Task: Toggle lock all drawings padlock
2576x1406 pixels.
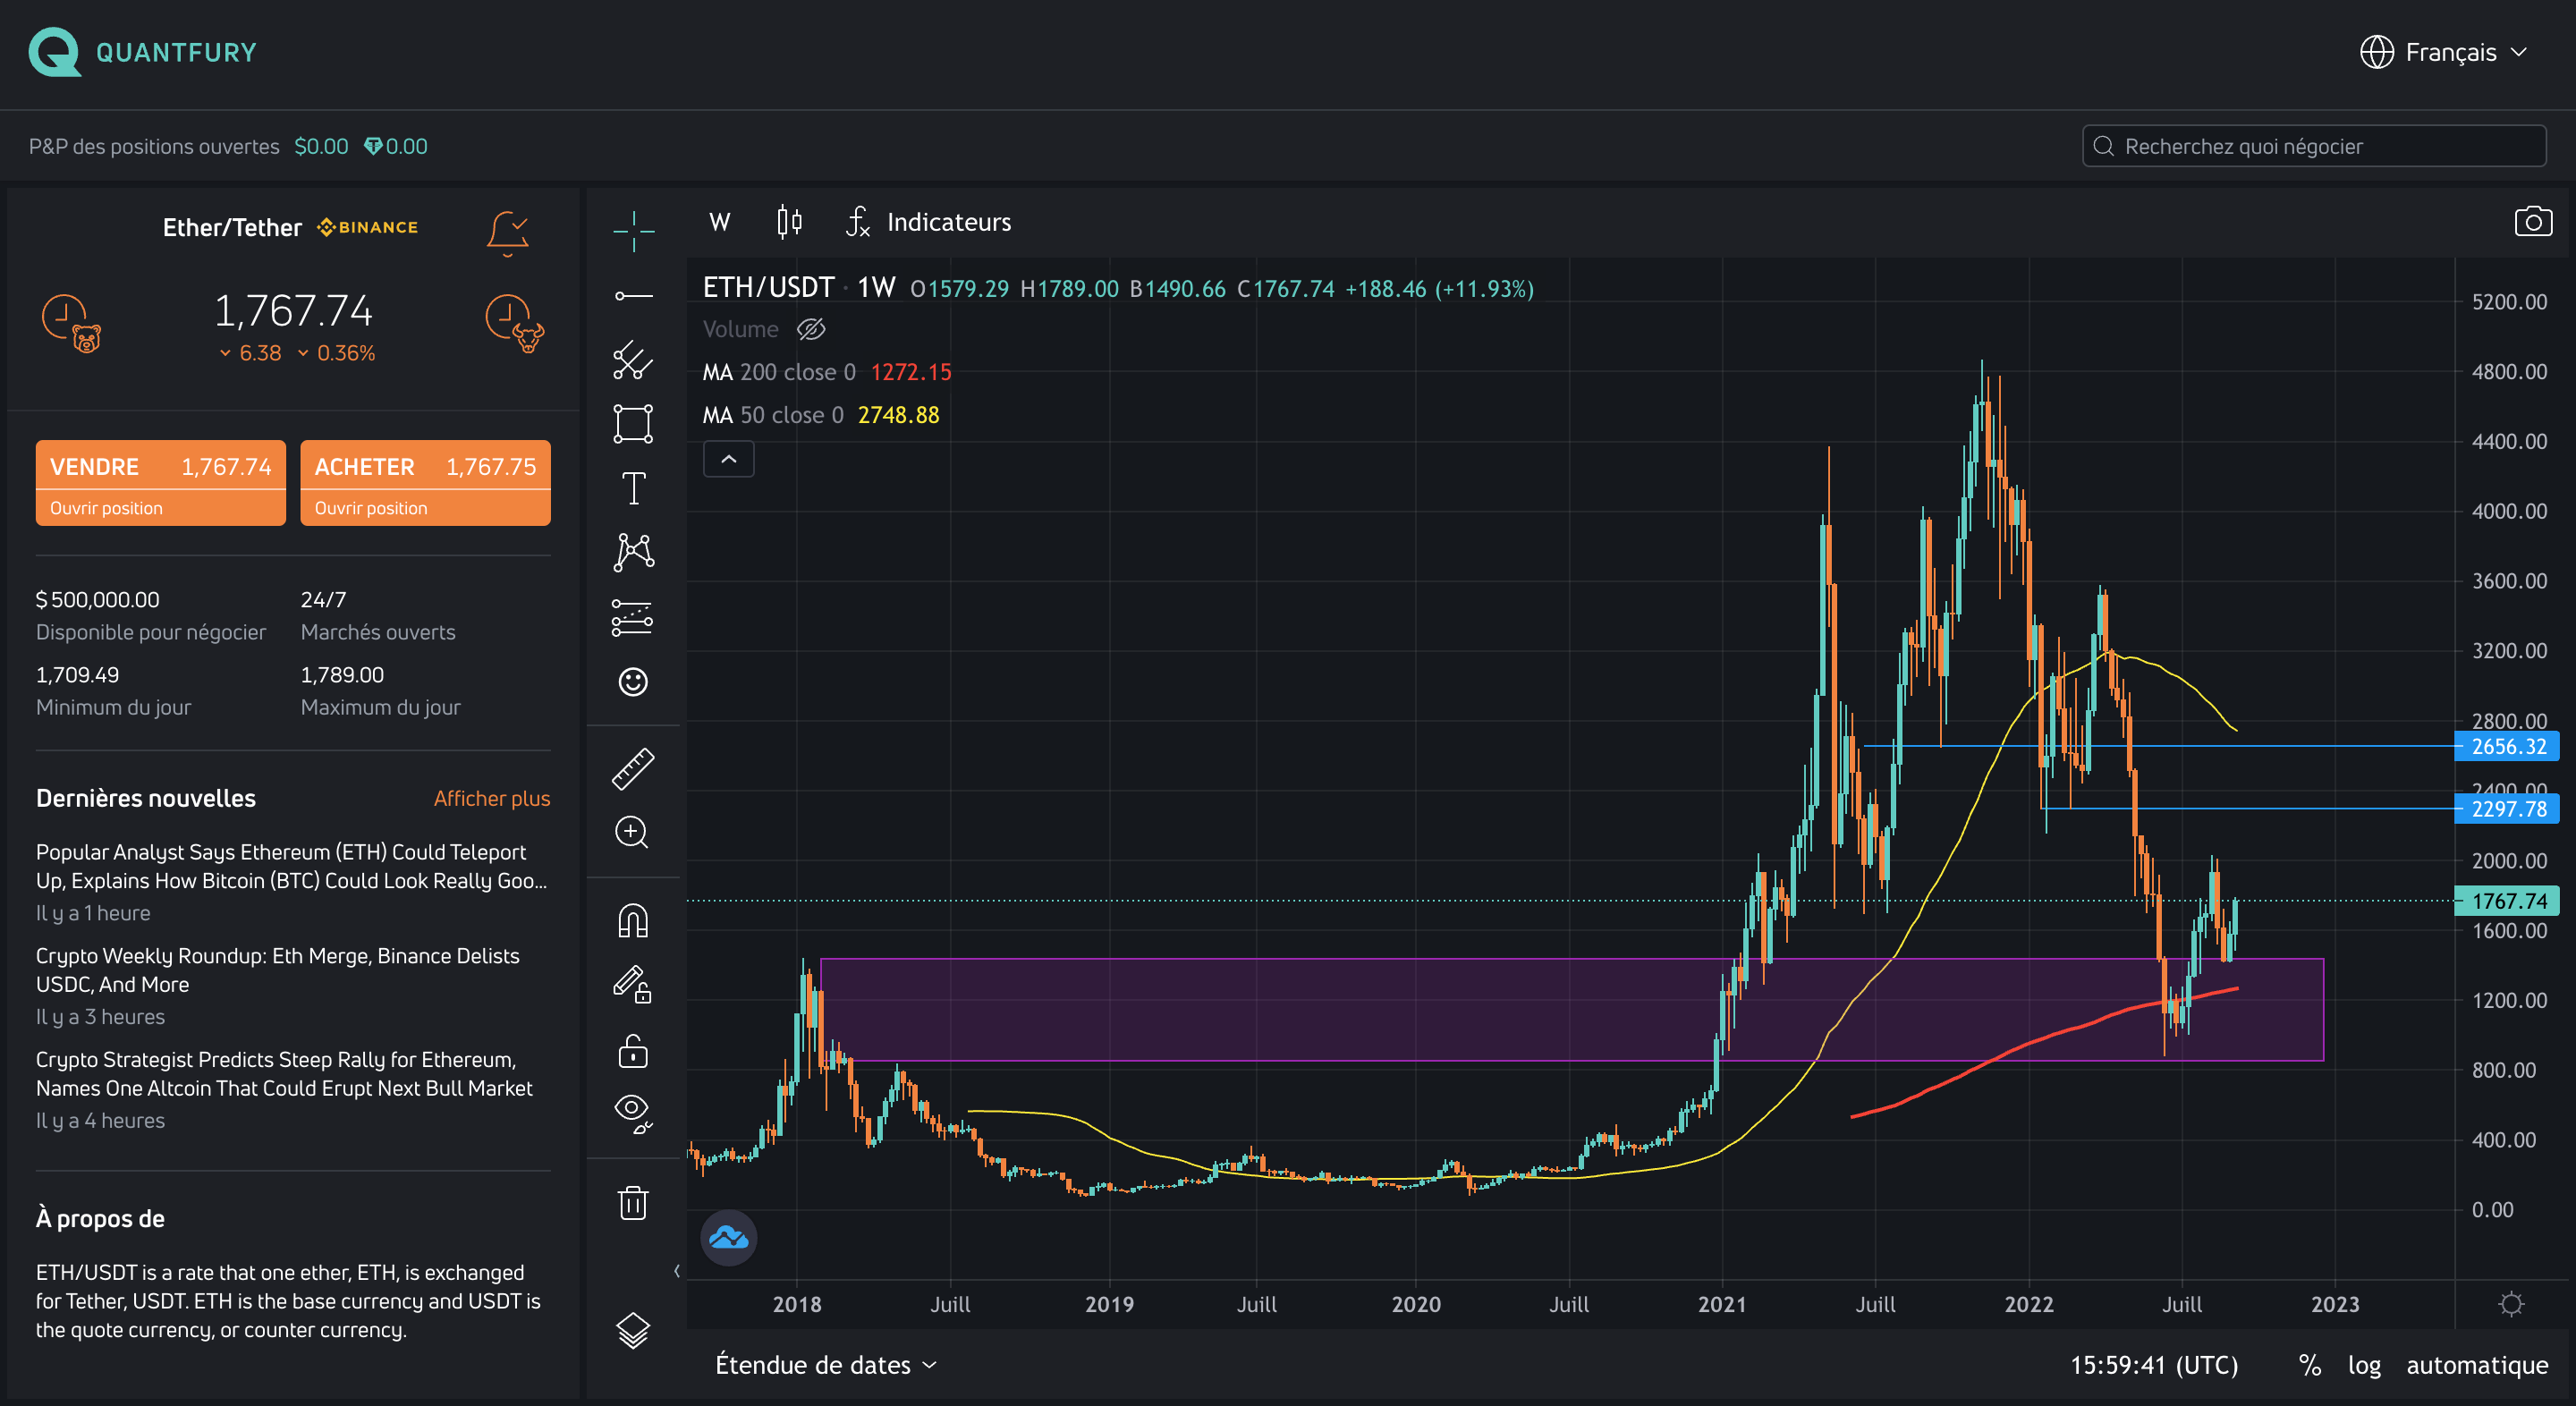Action: 633,1051
